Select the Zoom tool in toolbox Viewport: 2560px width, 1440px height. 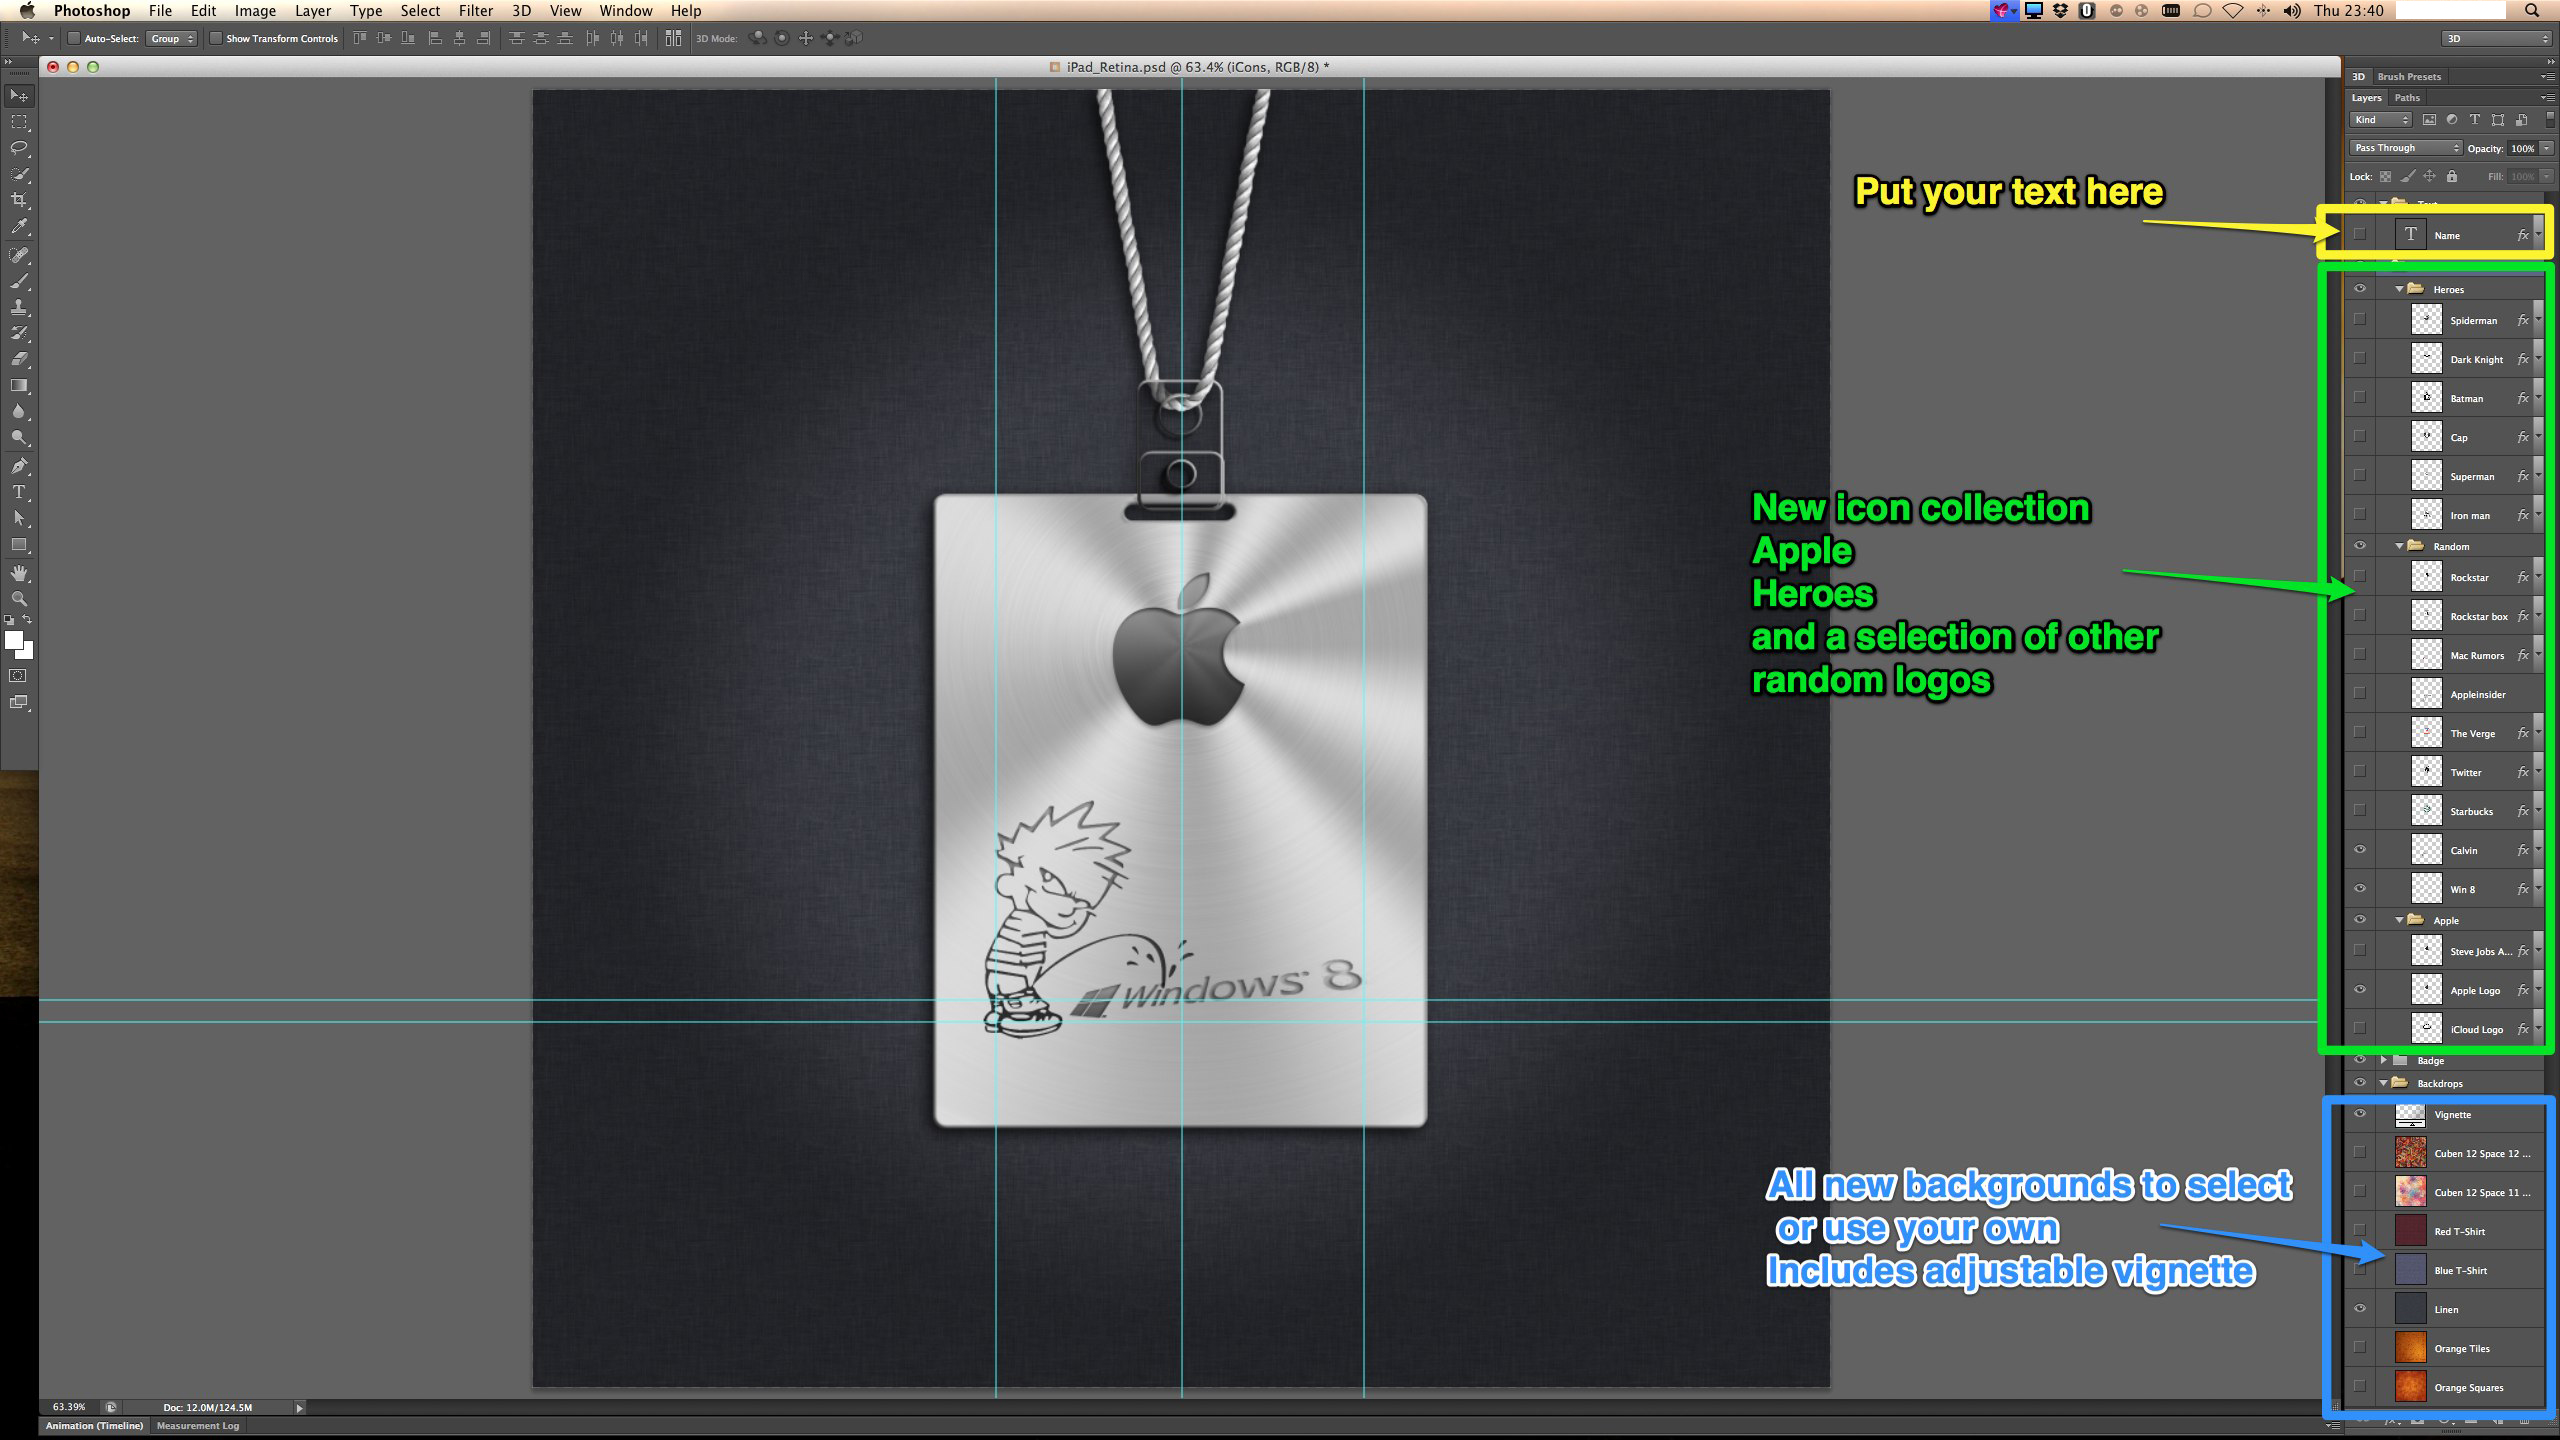[19, 599]
